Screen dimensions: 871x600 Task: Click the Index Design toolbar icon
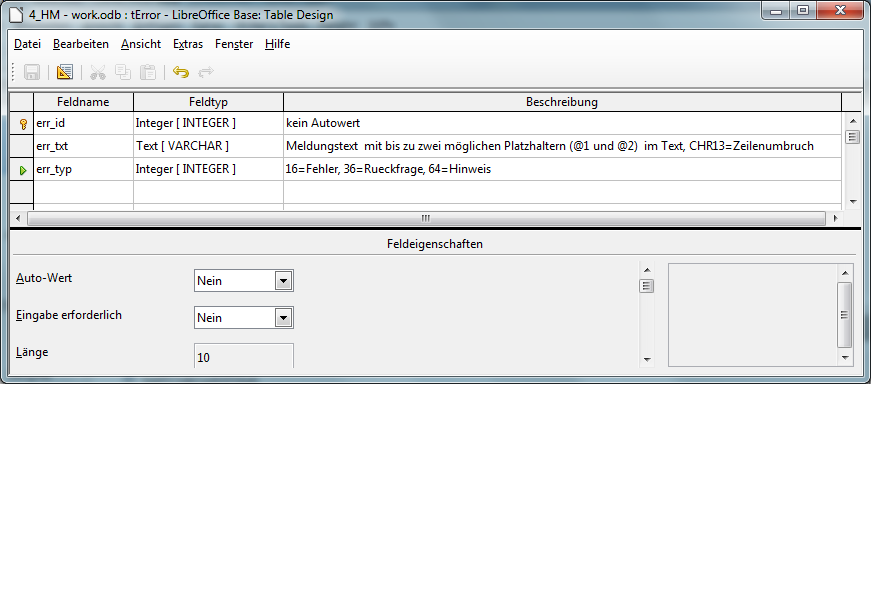tap(65, 72)
